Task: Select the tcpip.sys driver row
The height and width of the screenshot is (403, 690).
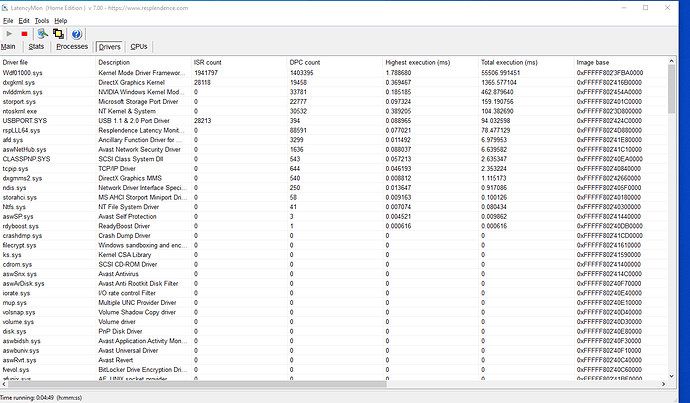Action: pos(334,169)
